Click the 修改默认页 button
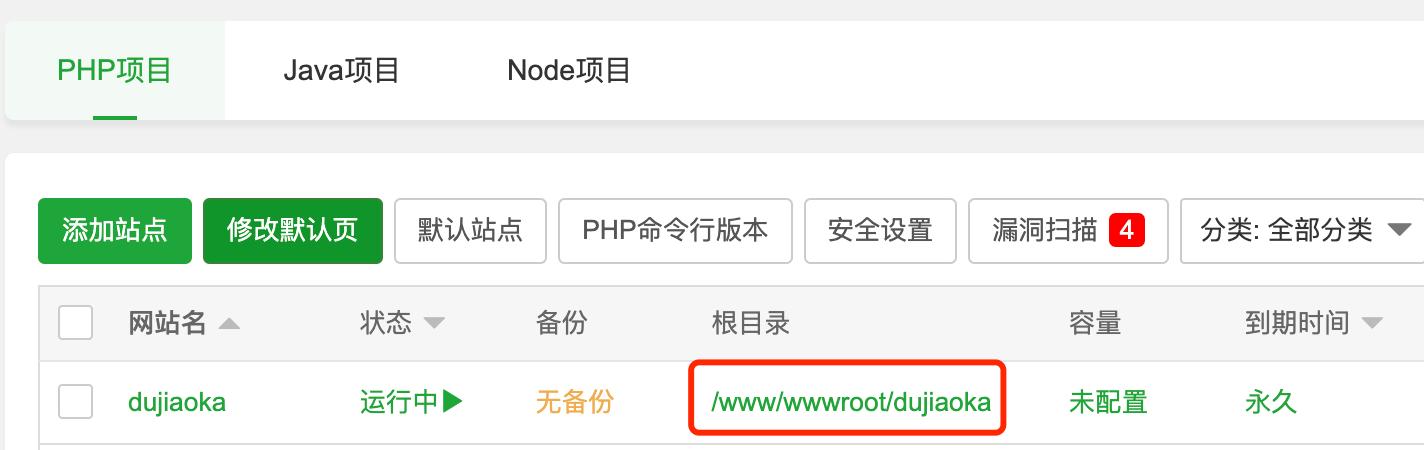The height and width of the screenshot is (450, 1424). (292, 231)
